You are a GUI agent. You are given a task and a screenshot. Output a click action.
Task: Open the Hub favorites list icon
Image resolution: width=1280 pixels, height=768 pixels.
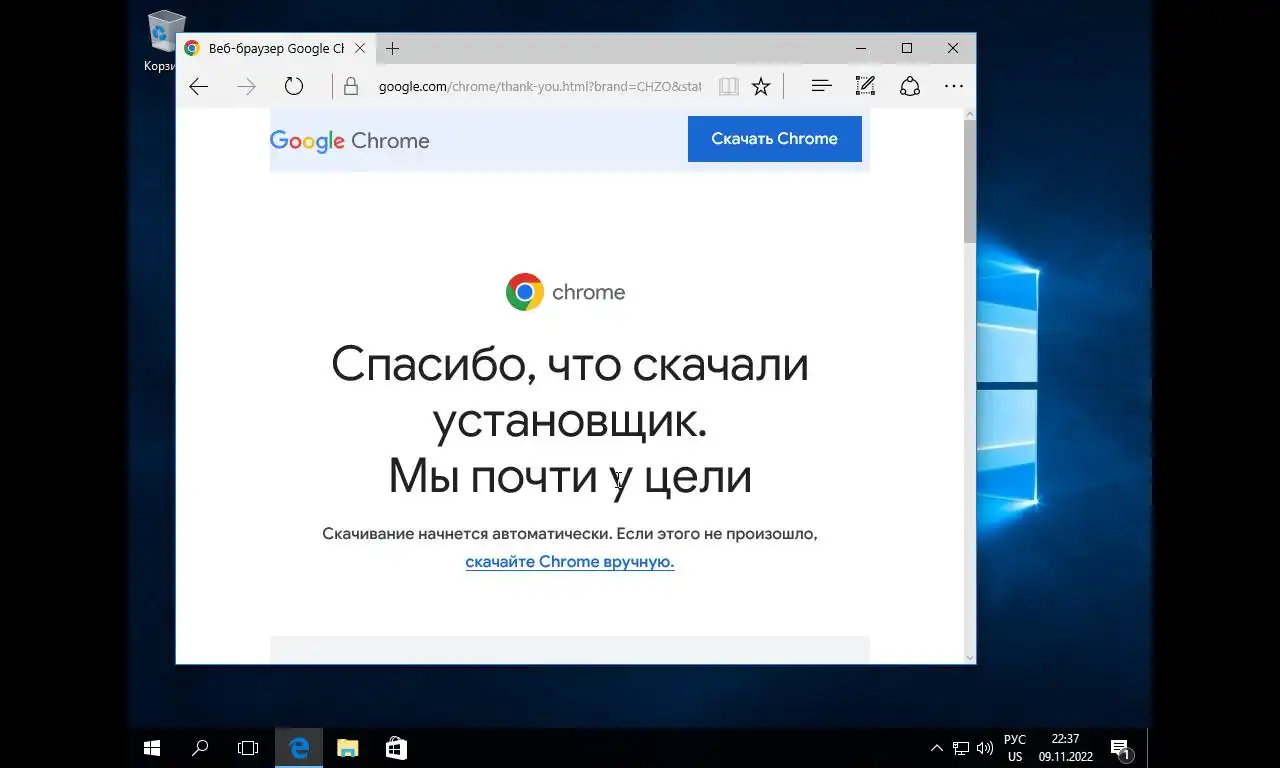pos(821,87)
